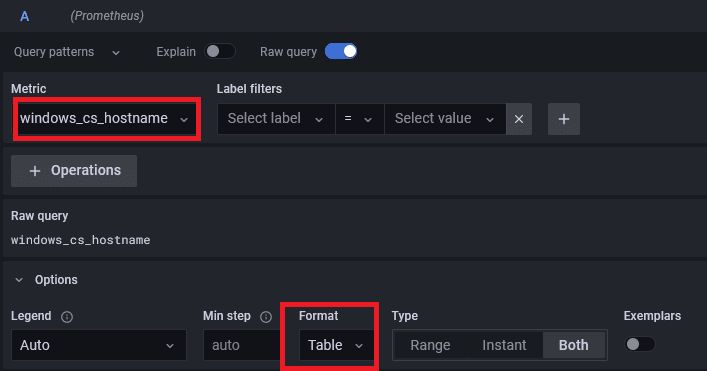Open the Select label dropdown
This screenshot has height=371, width=707.
[x=276, y=119]
